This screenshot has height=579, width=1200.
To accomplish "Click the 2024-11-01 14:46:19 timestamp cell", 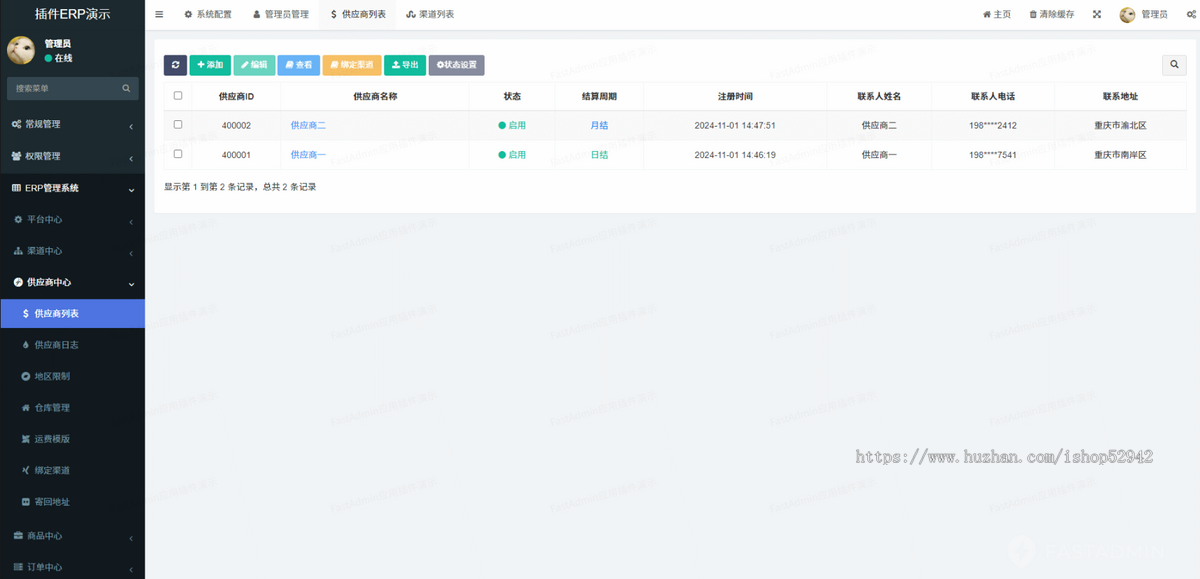I will click(735, 155).
